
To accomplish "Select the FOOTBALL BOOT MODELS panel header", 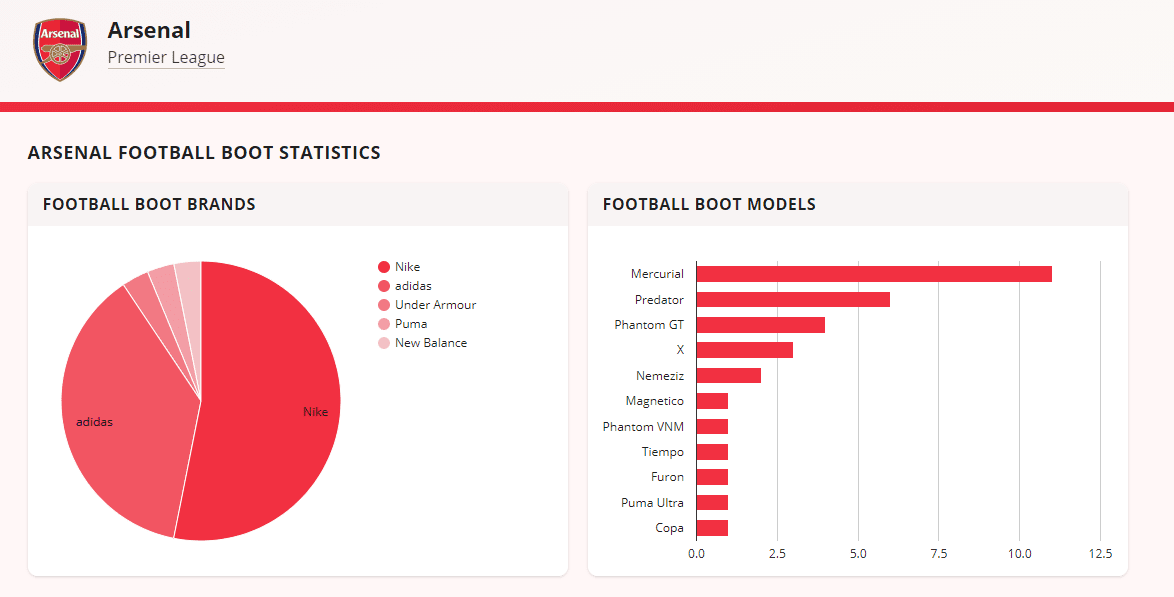I will (709, 204).
